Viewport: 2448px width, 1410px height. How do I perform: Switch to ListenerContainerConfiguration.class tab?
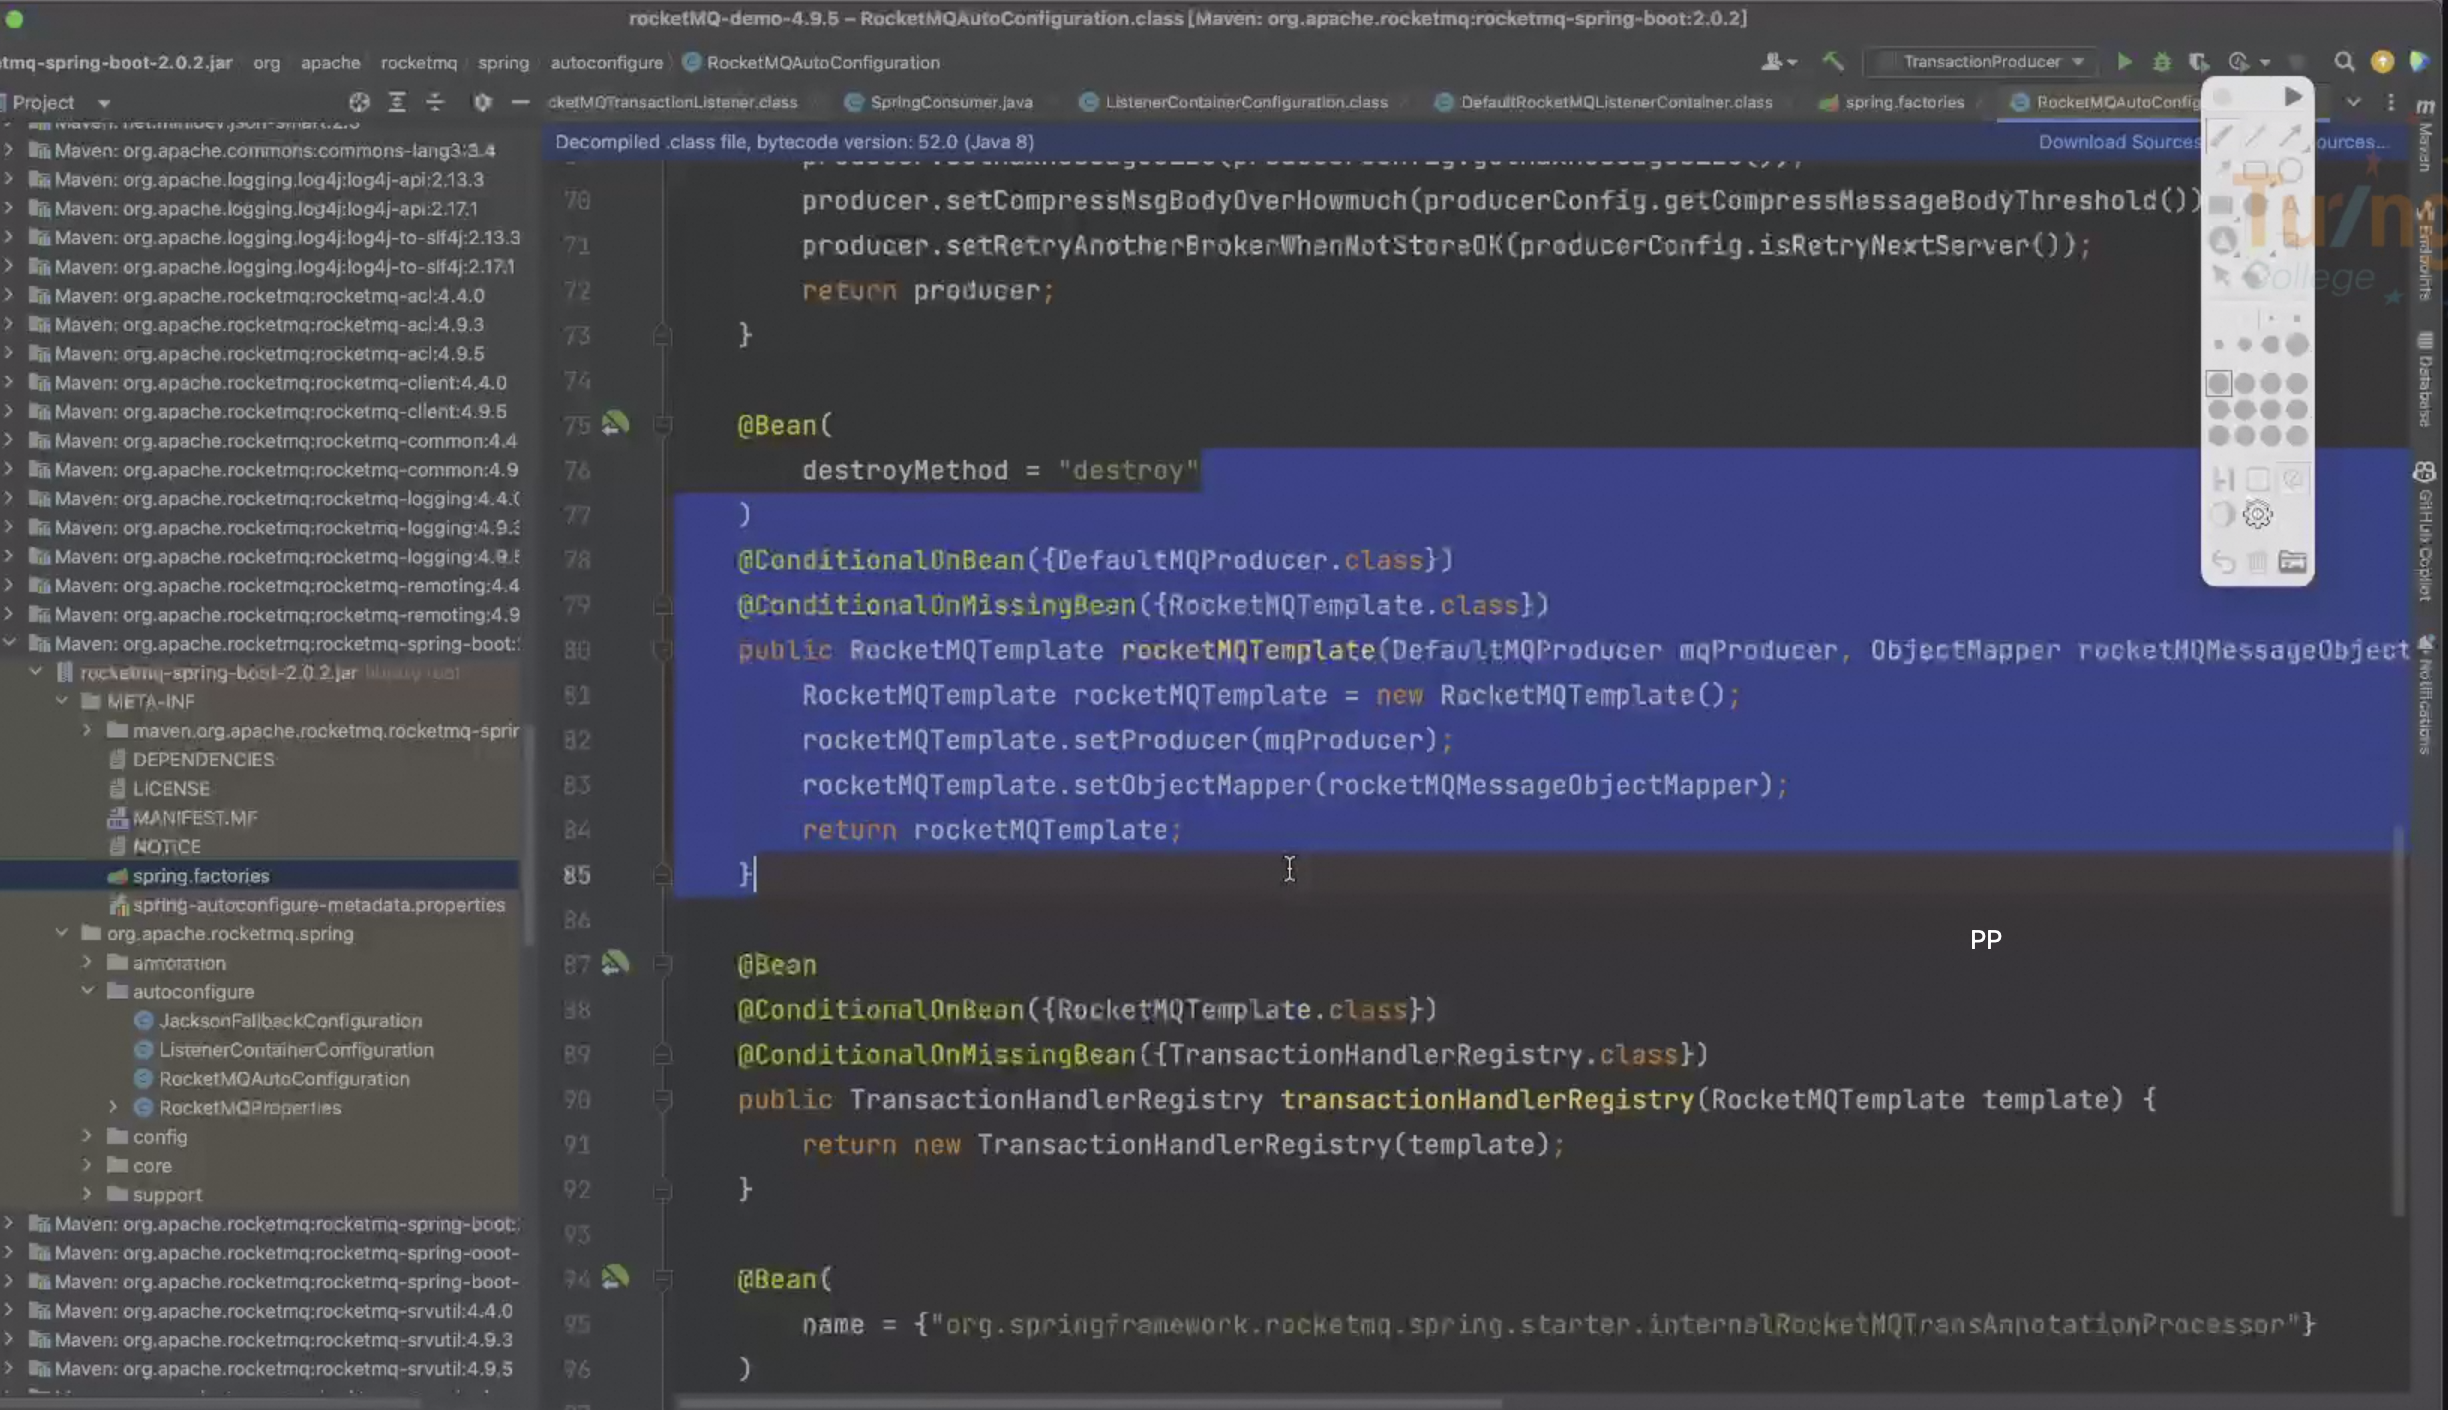coord(1245,102)
